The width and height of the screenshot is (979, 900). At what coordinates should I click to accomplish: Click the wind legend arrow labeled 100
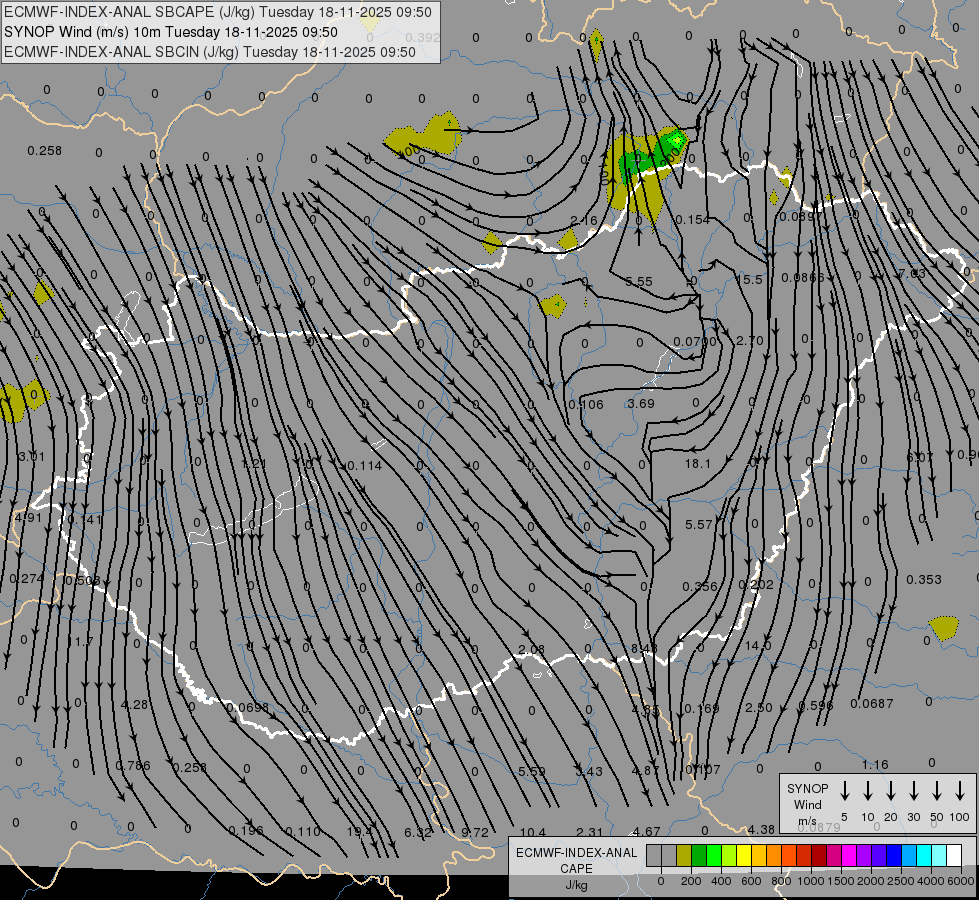960,791
